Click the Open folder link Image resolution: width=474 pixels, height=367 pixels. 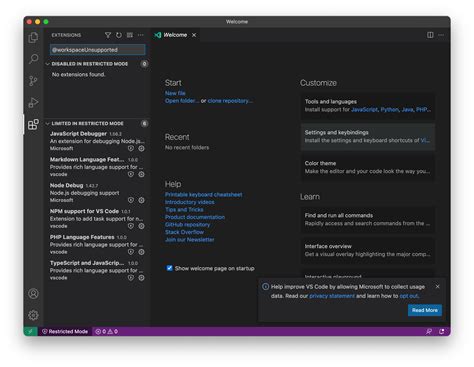click(182, 101)
